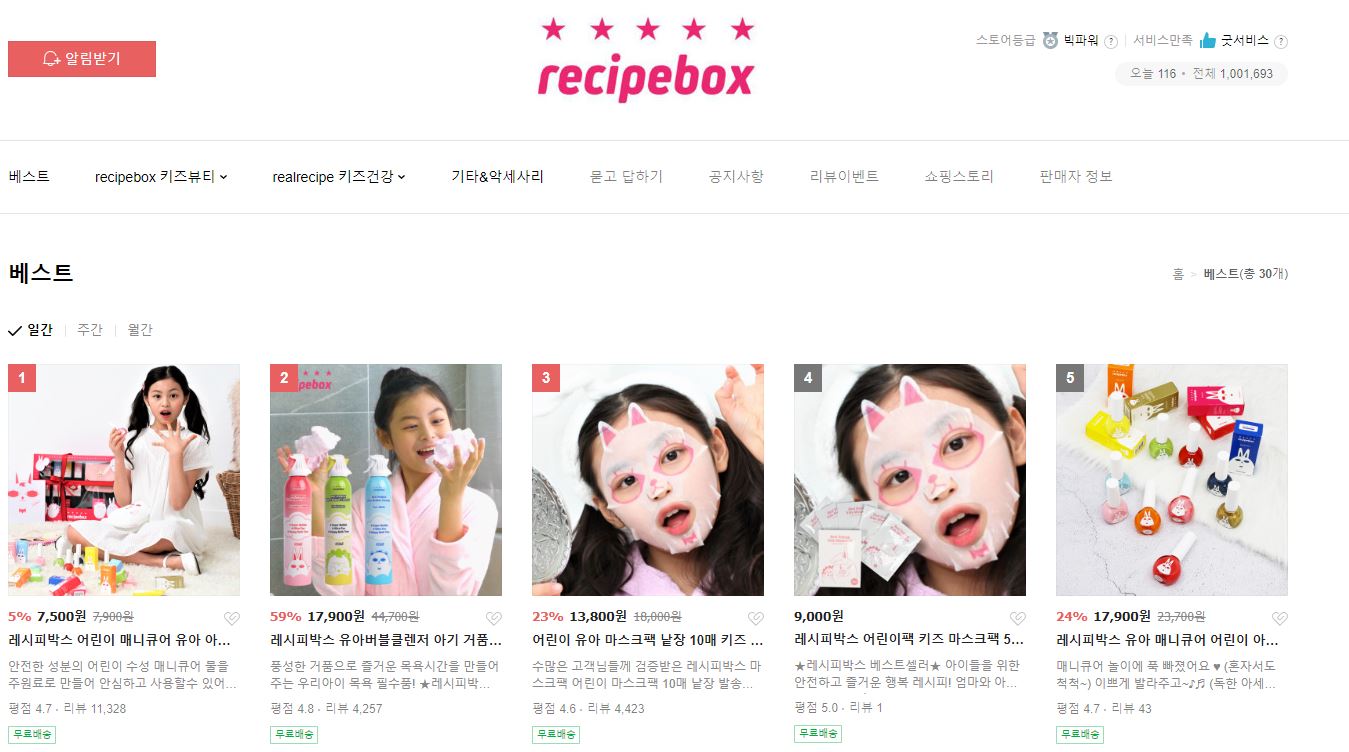Open the 리뷰이벤트 menu item
The image size is (1349, 752).
[x=844, y=177]
